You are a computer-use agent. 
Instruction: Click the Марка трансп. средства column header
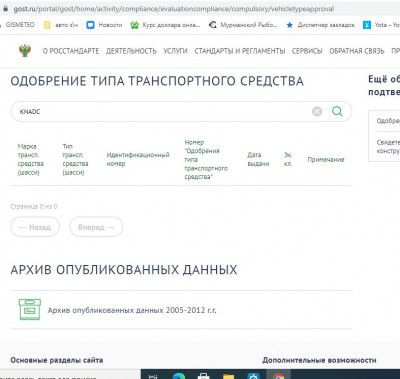click(31, 159)
